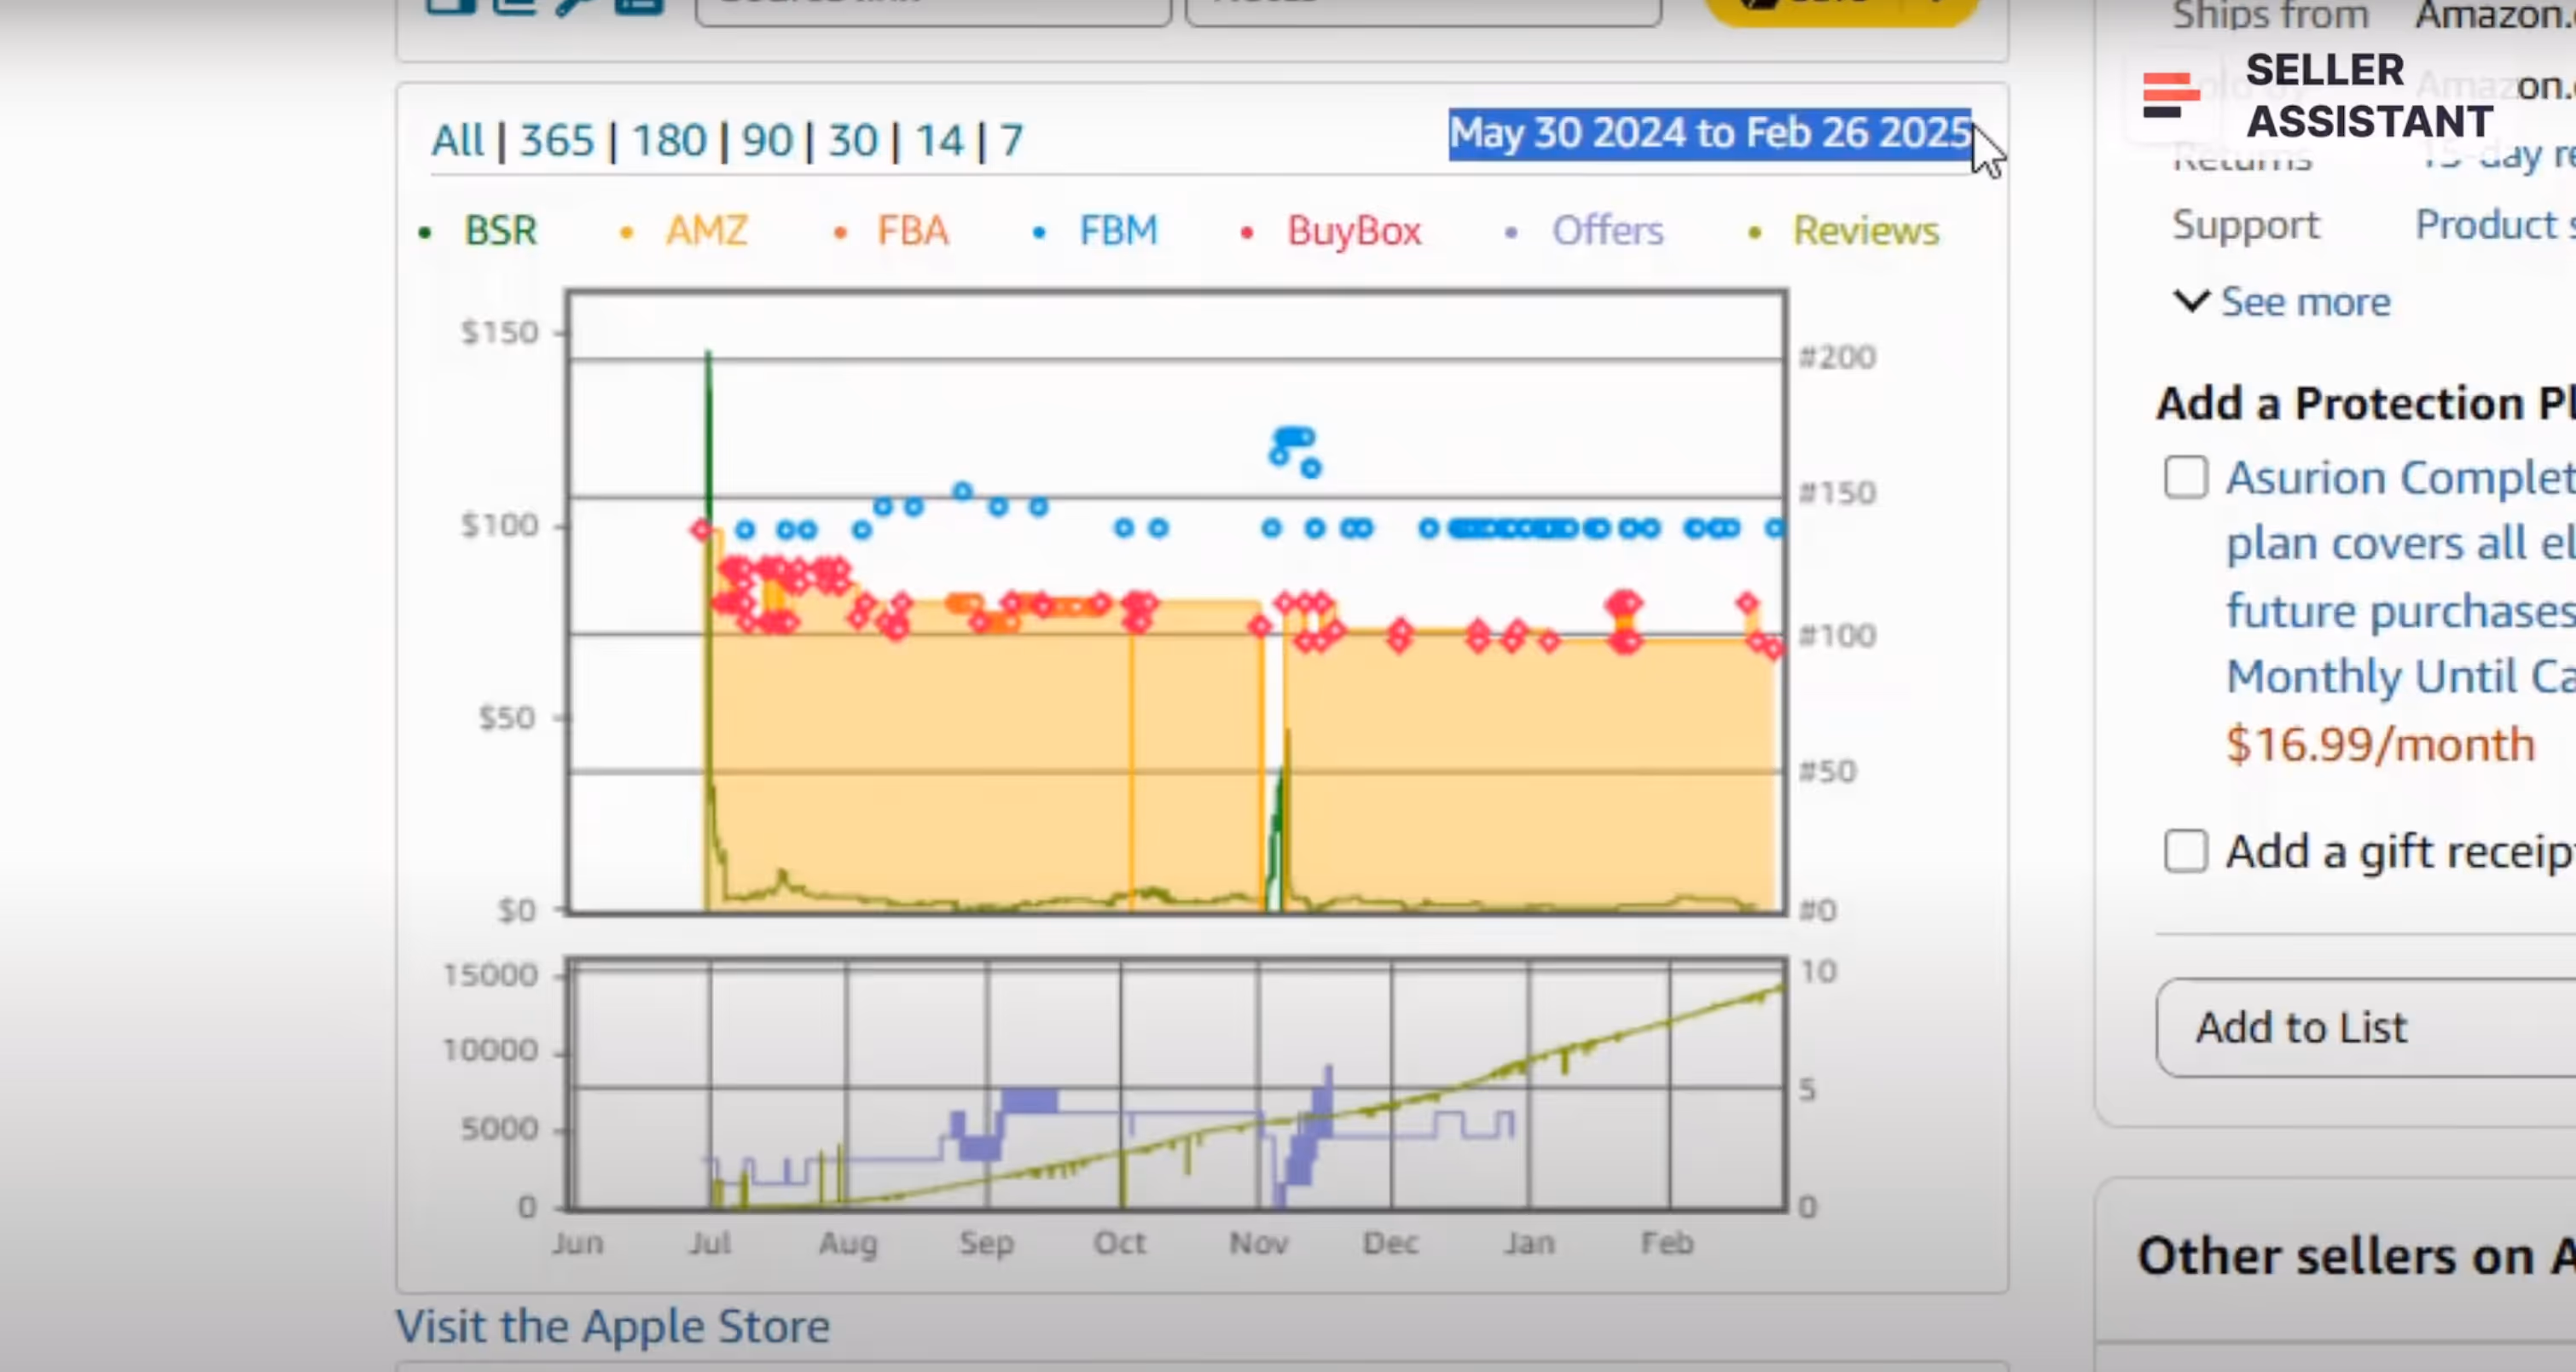Viewport: 2576px width, 1372px height.
Task: Toggle the AMZ series in chart legend
Action: tap(706, 231)
